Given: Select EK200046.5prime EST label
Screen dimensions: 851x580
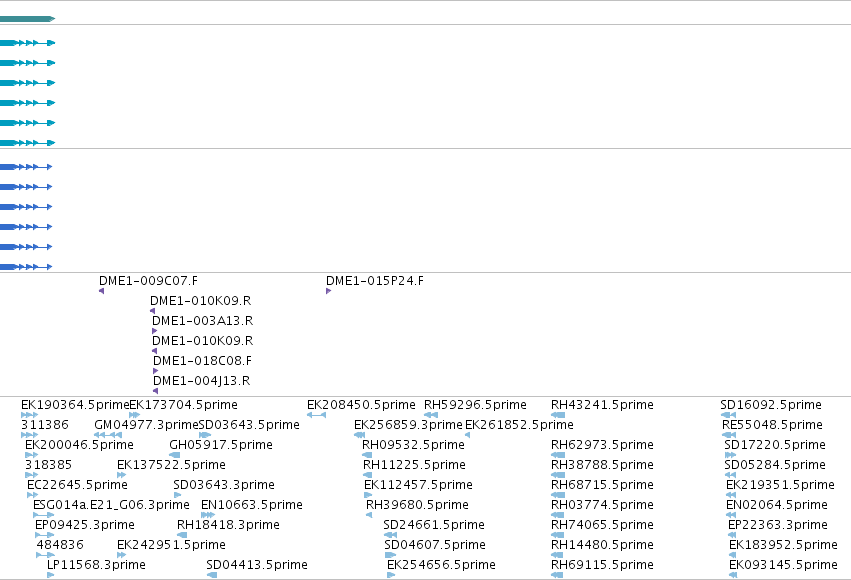Looking at the screenshot, I should 79,445.
